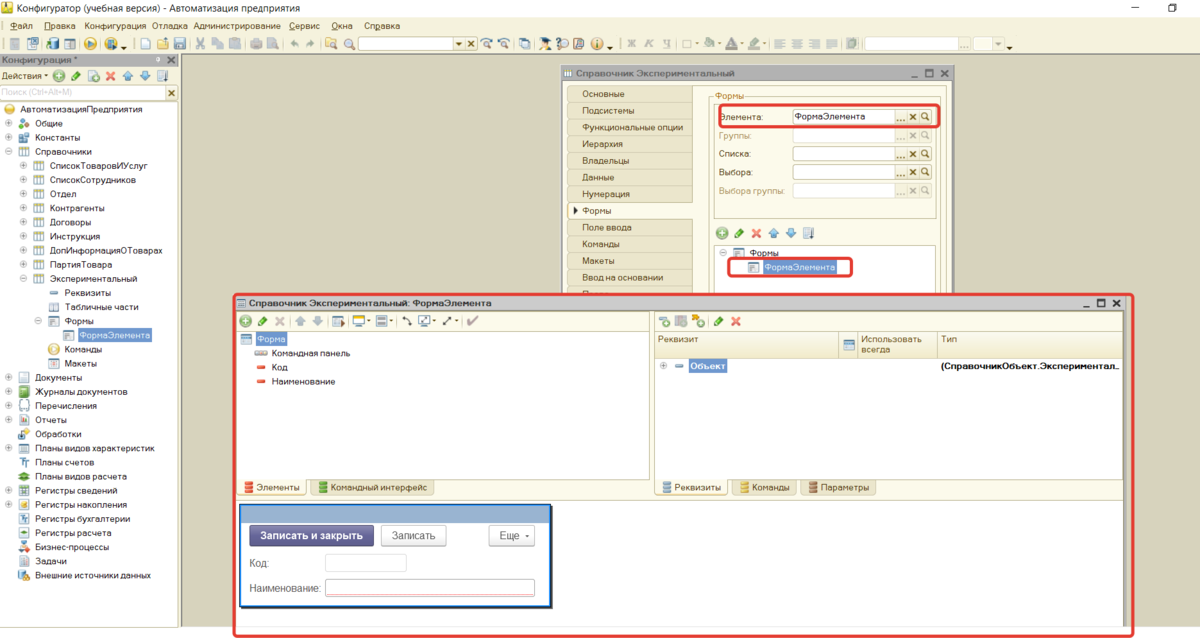Delete form with red X in catalog window
Viewport: 1200px width, 638px height.
pos(756,233)
